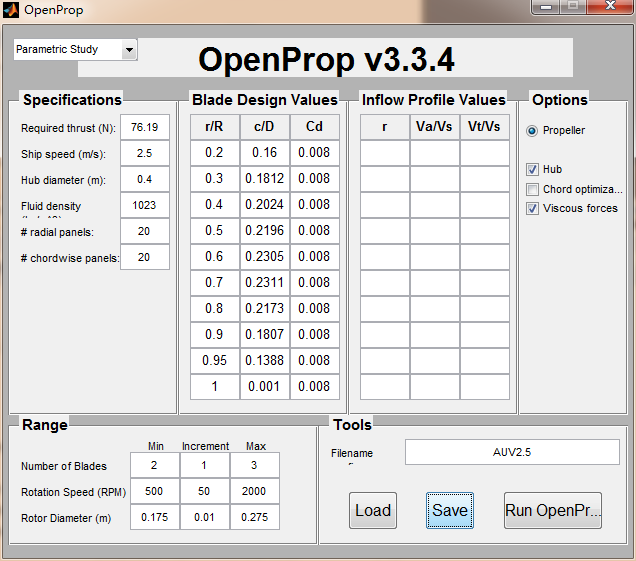
Task: Click the r/R cell with value 0.95
Action: (x=215, y=361)
